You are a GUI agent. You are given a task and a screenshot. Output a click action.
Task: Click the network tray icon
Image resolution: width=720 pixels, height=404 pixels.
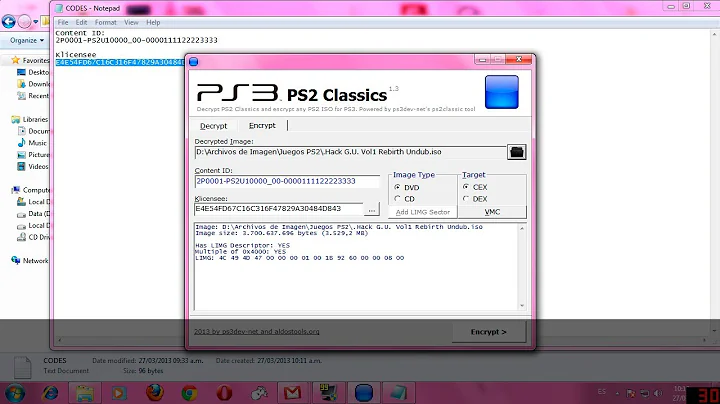click(645, 393)
